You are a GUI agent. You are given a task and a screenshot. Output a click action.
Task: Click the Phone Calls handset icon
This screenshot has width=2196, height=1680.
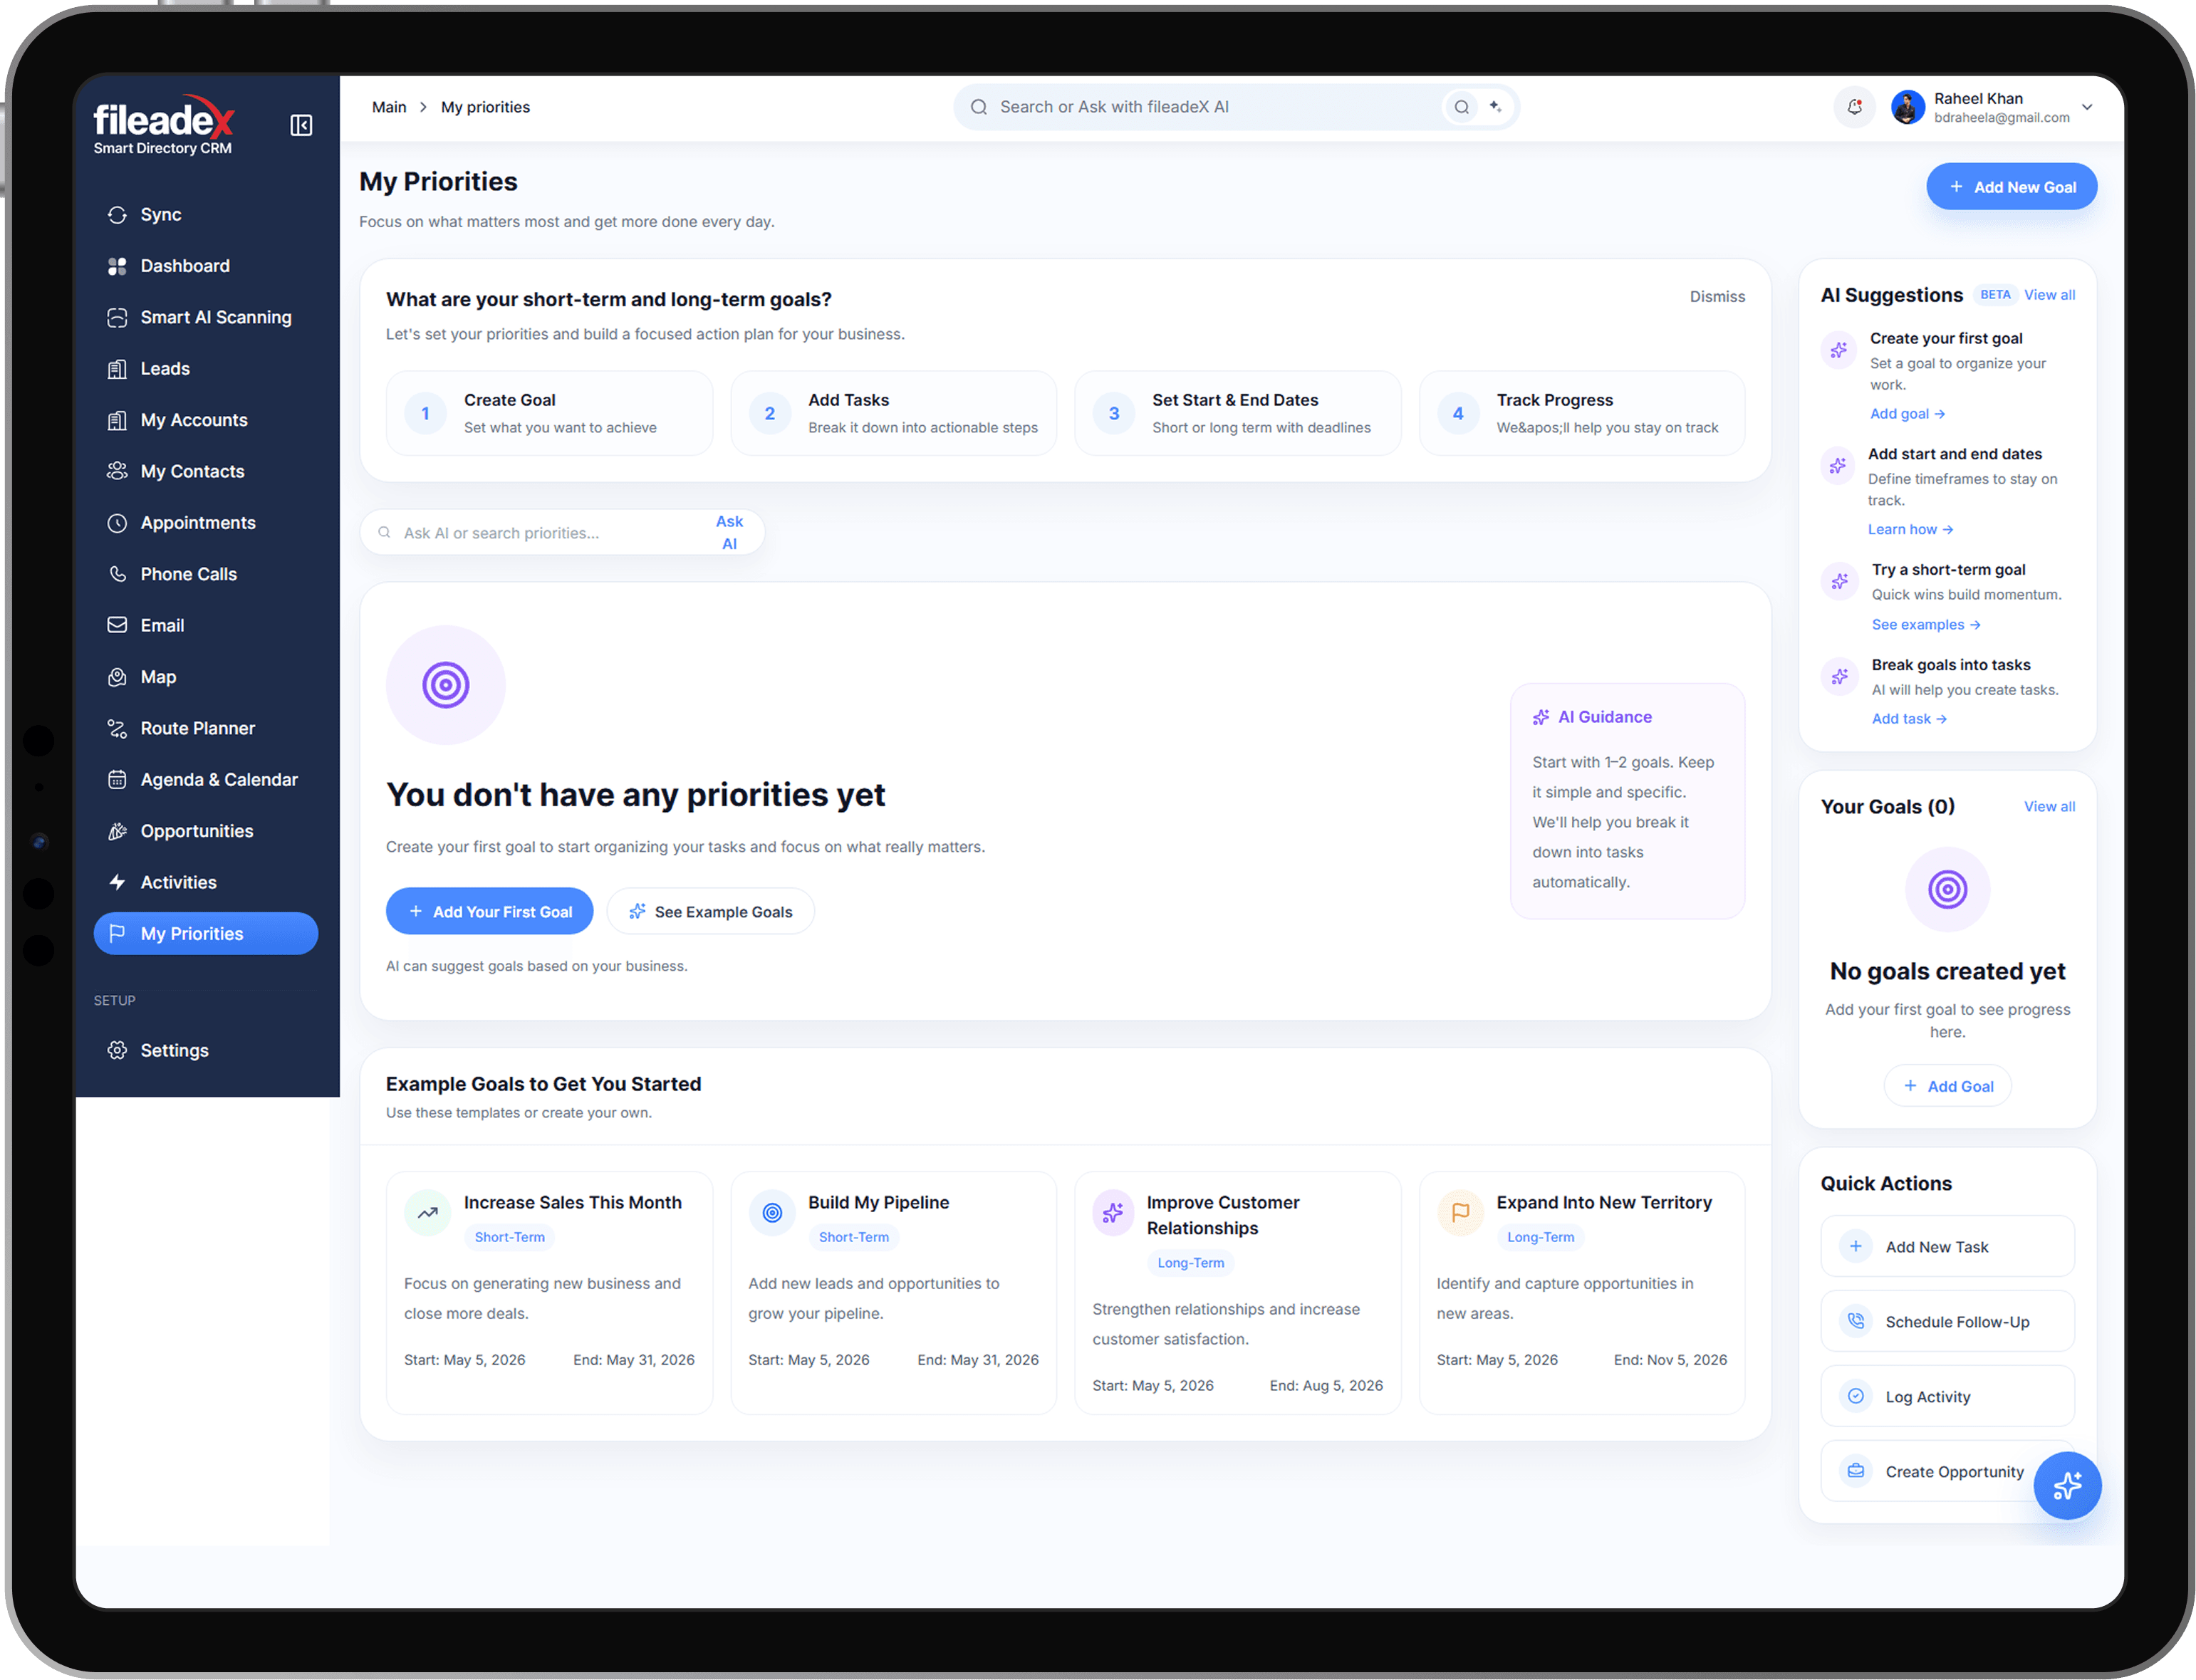[117, 574]
